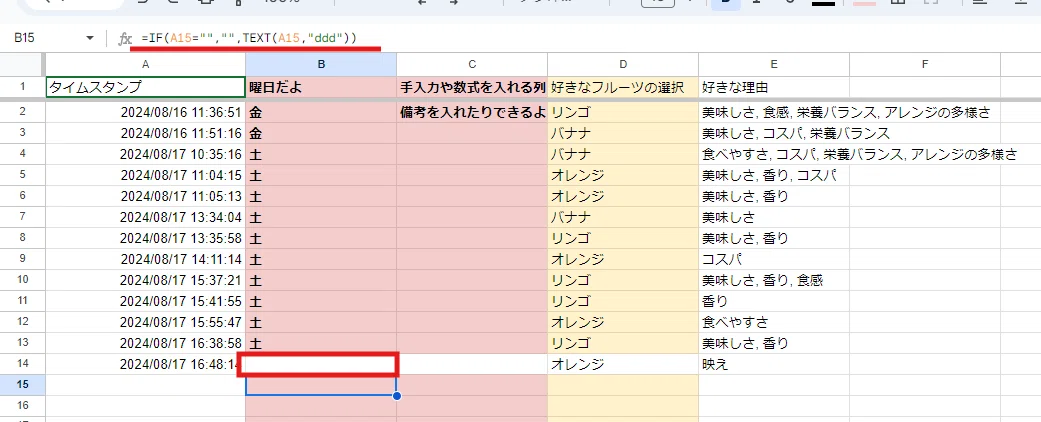Click the 映え cell in row 14
The width and height of the screenshot is (1041, 422).
pyautogui.click(x=773, y=364)
